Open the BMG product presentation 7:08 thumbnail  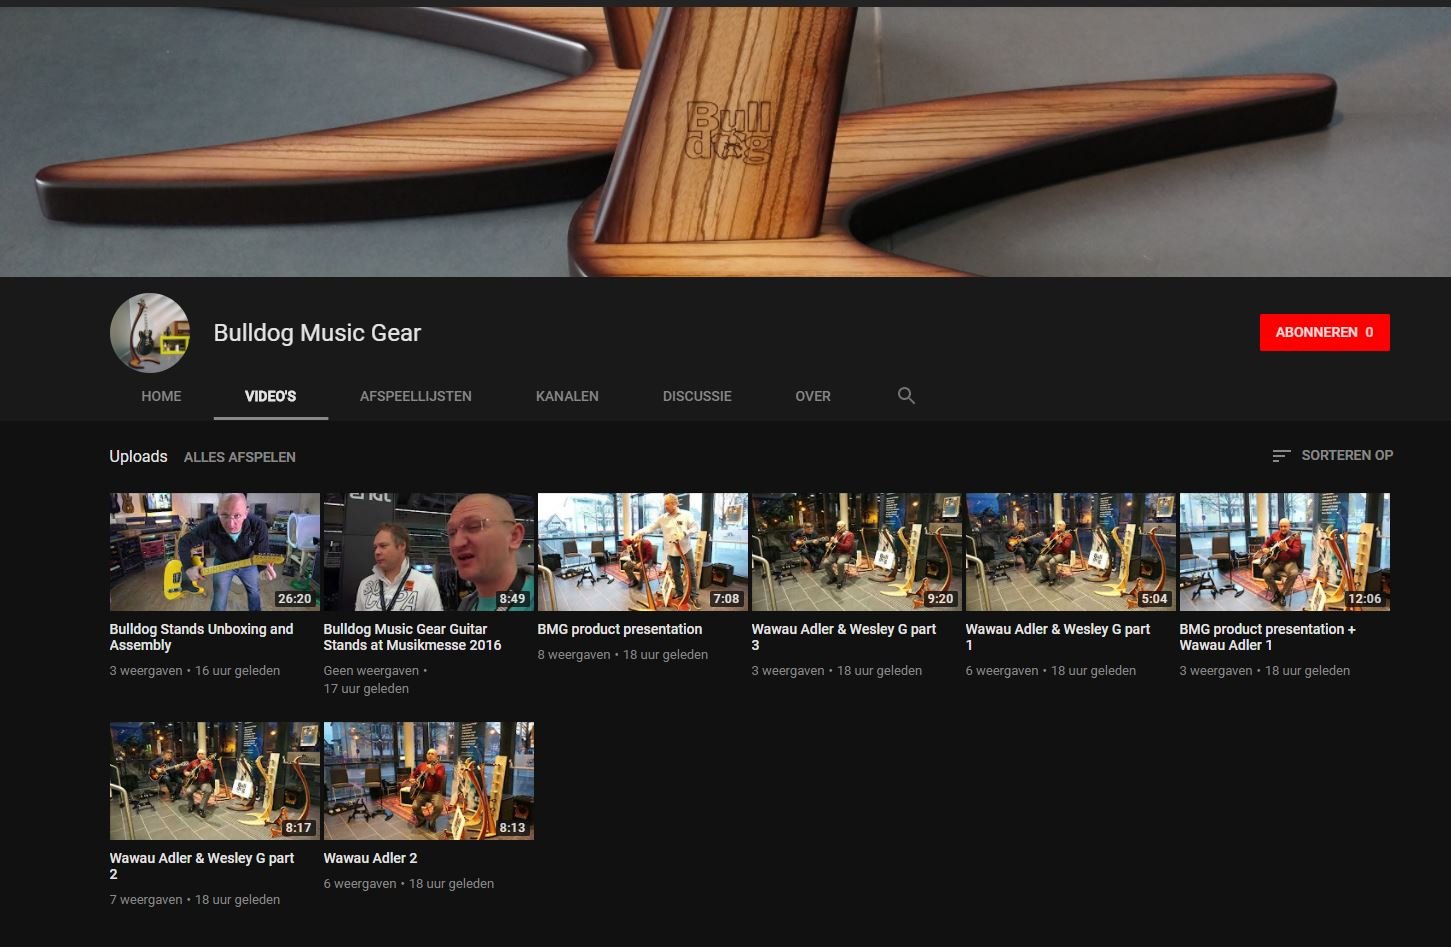click(x=643, y=552)
